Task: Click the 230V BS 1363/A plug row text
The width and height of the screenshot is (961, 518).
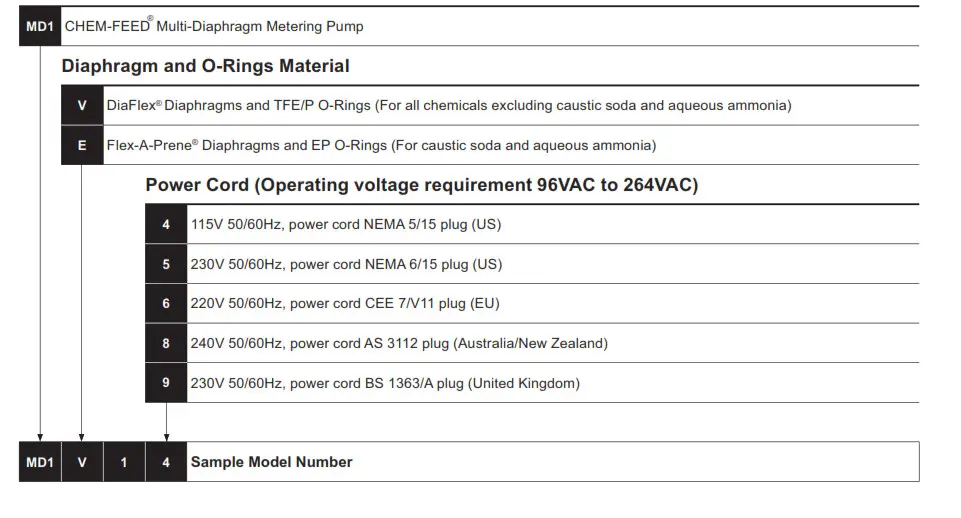Action: click(x=385, y=383)
